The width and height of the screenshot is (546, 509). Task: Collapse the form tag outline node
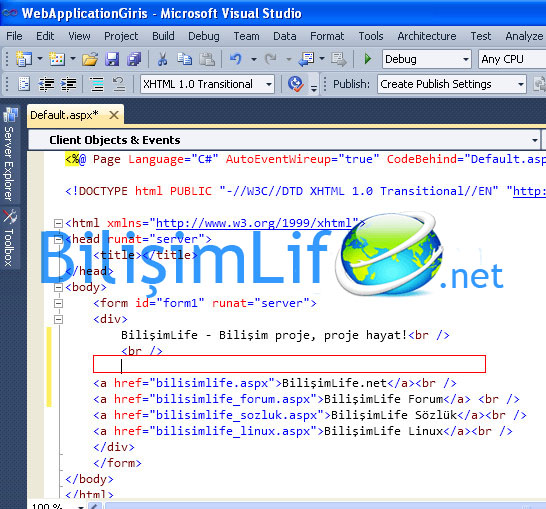point(58,304)
